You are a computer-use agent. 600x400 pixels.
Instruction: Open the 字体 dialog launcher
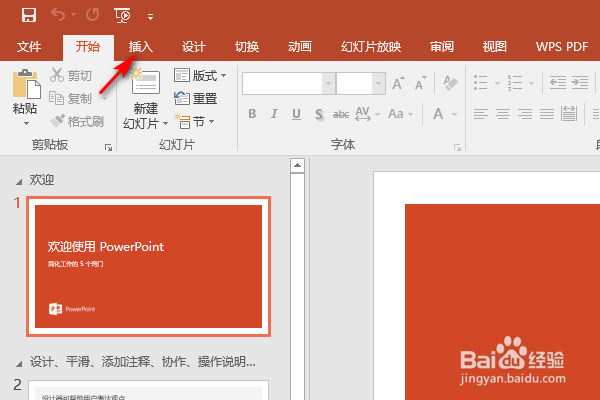[x=457, y=147]
